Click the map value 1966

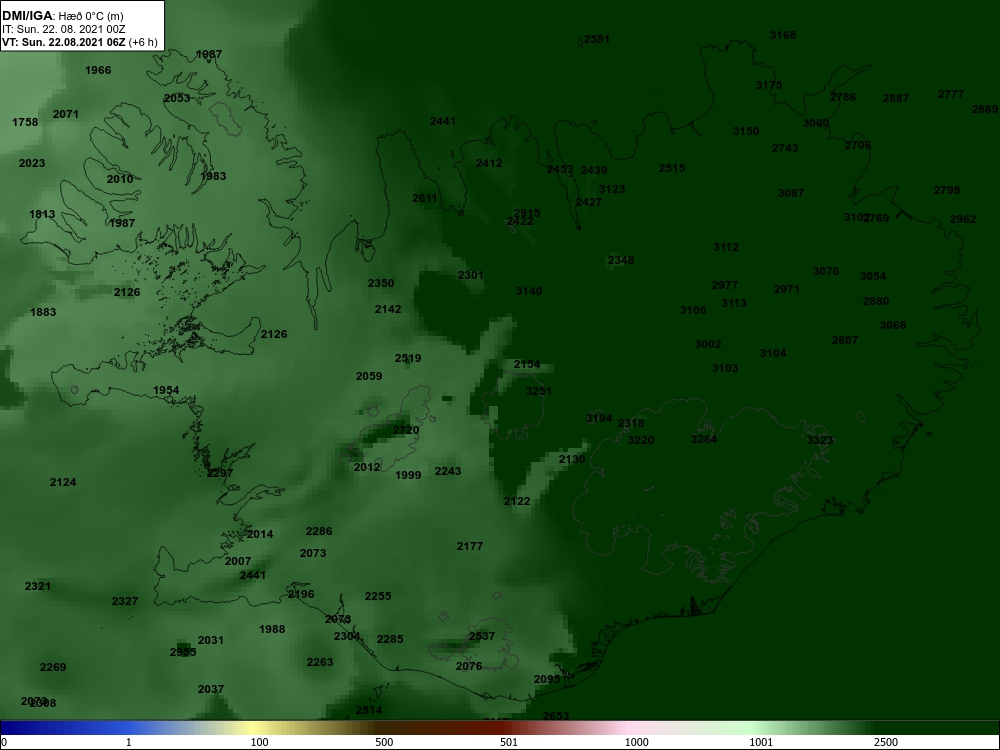(x=98, y=70)
